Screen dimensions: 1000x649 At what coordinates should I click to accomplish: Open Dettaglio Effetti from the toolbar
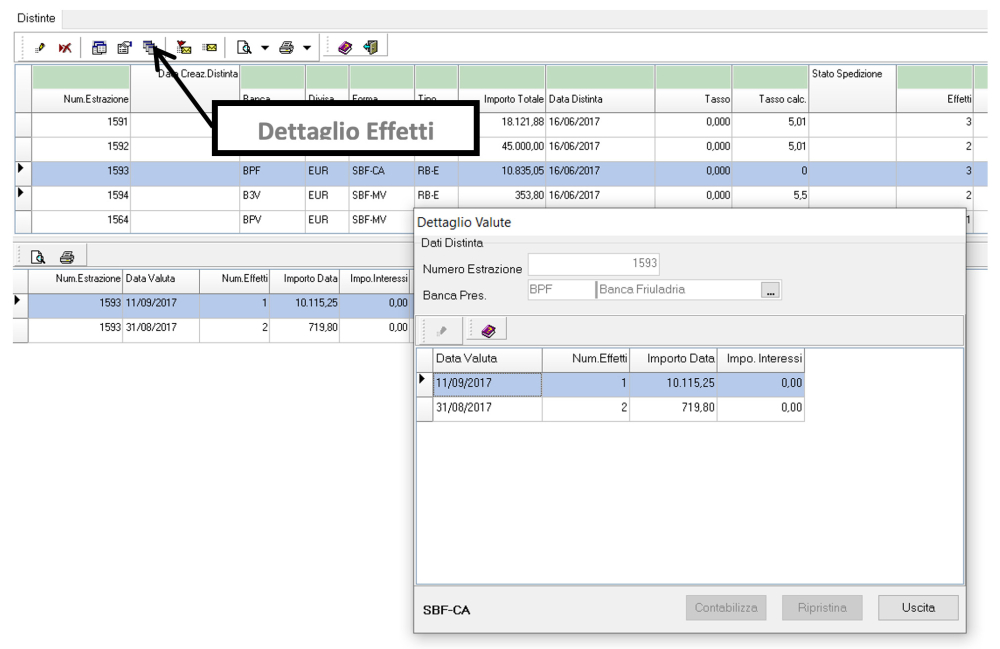148,46
